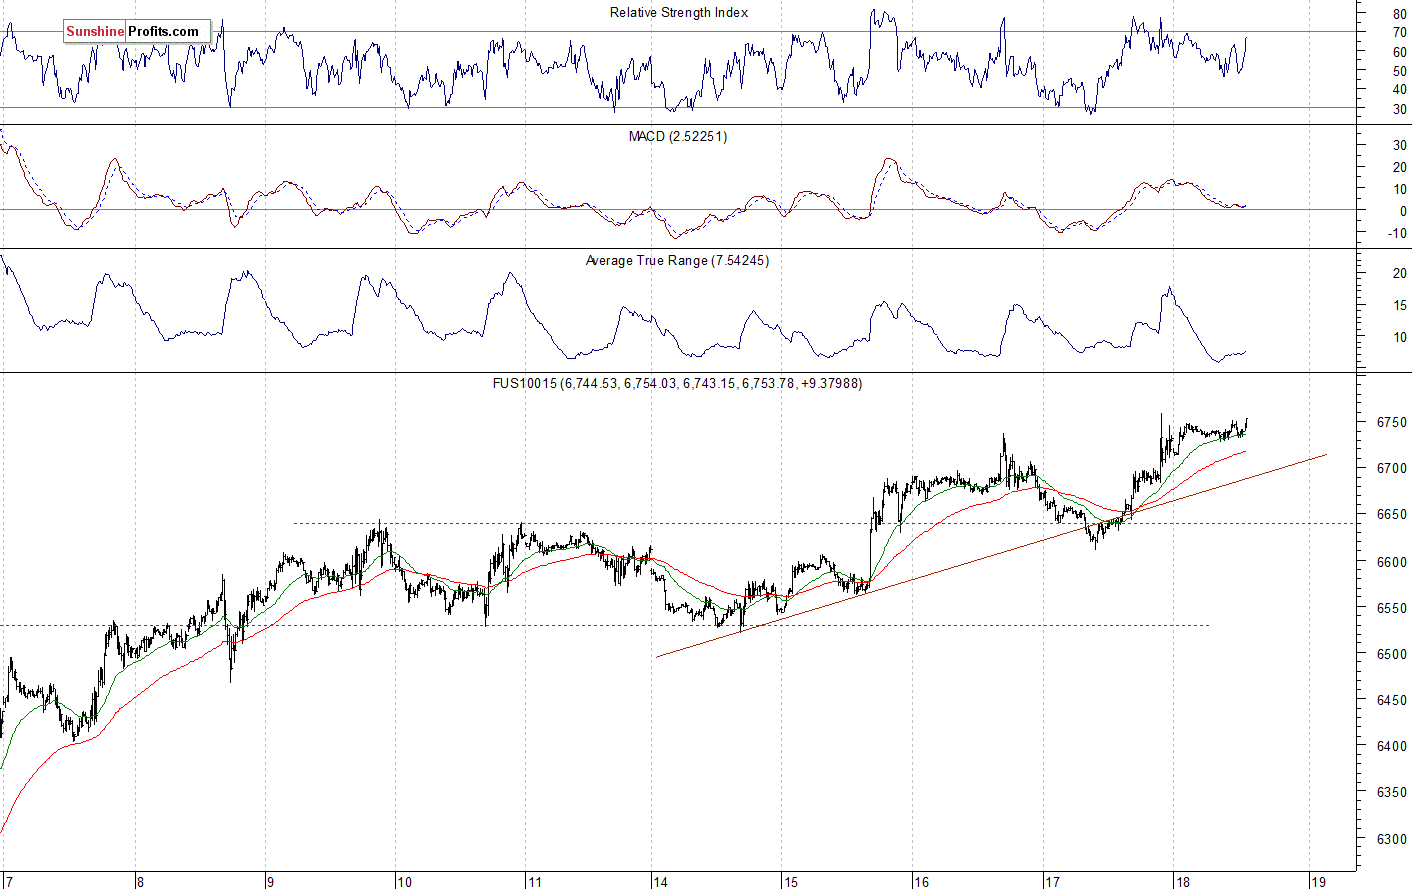Click price axis label 6350
1412x889 pixels.
coord(1392,792)
